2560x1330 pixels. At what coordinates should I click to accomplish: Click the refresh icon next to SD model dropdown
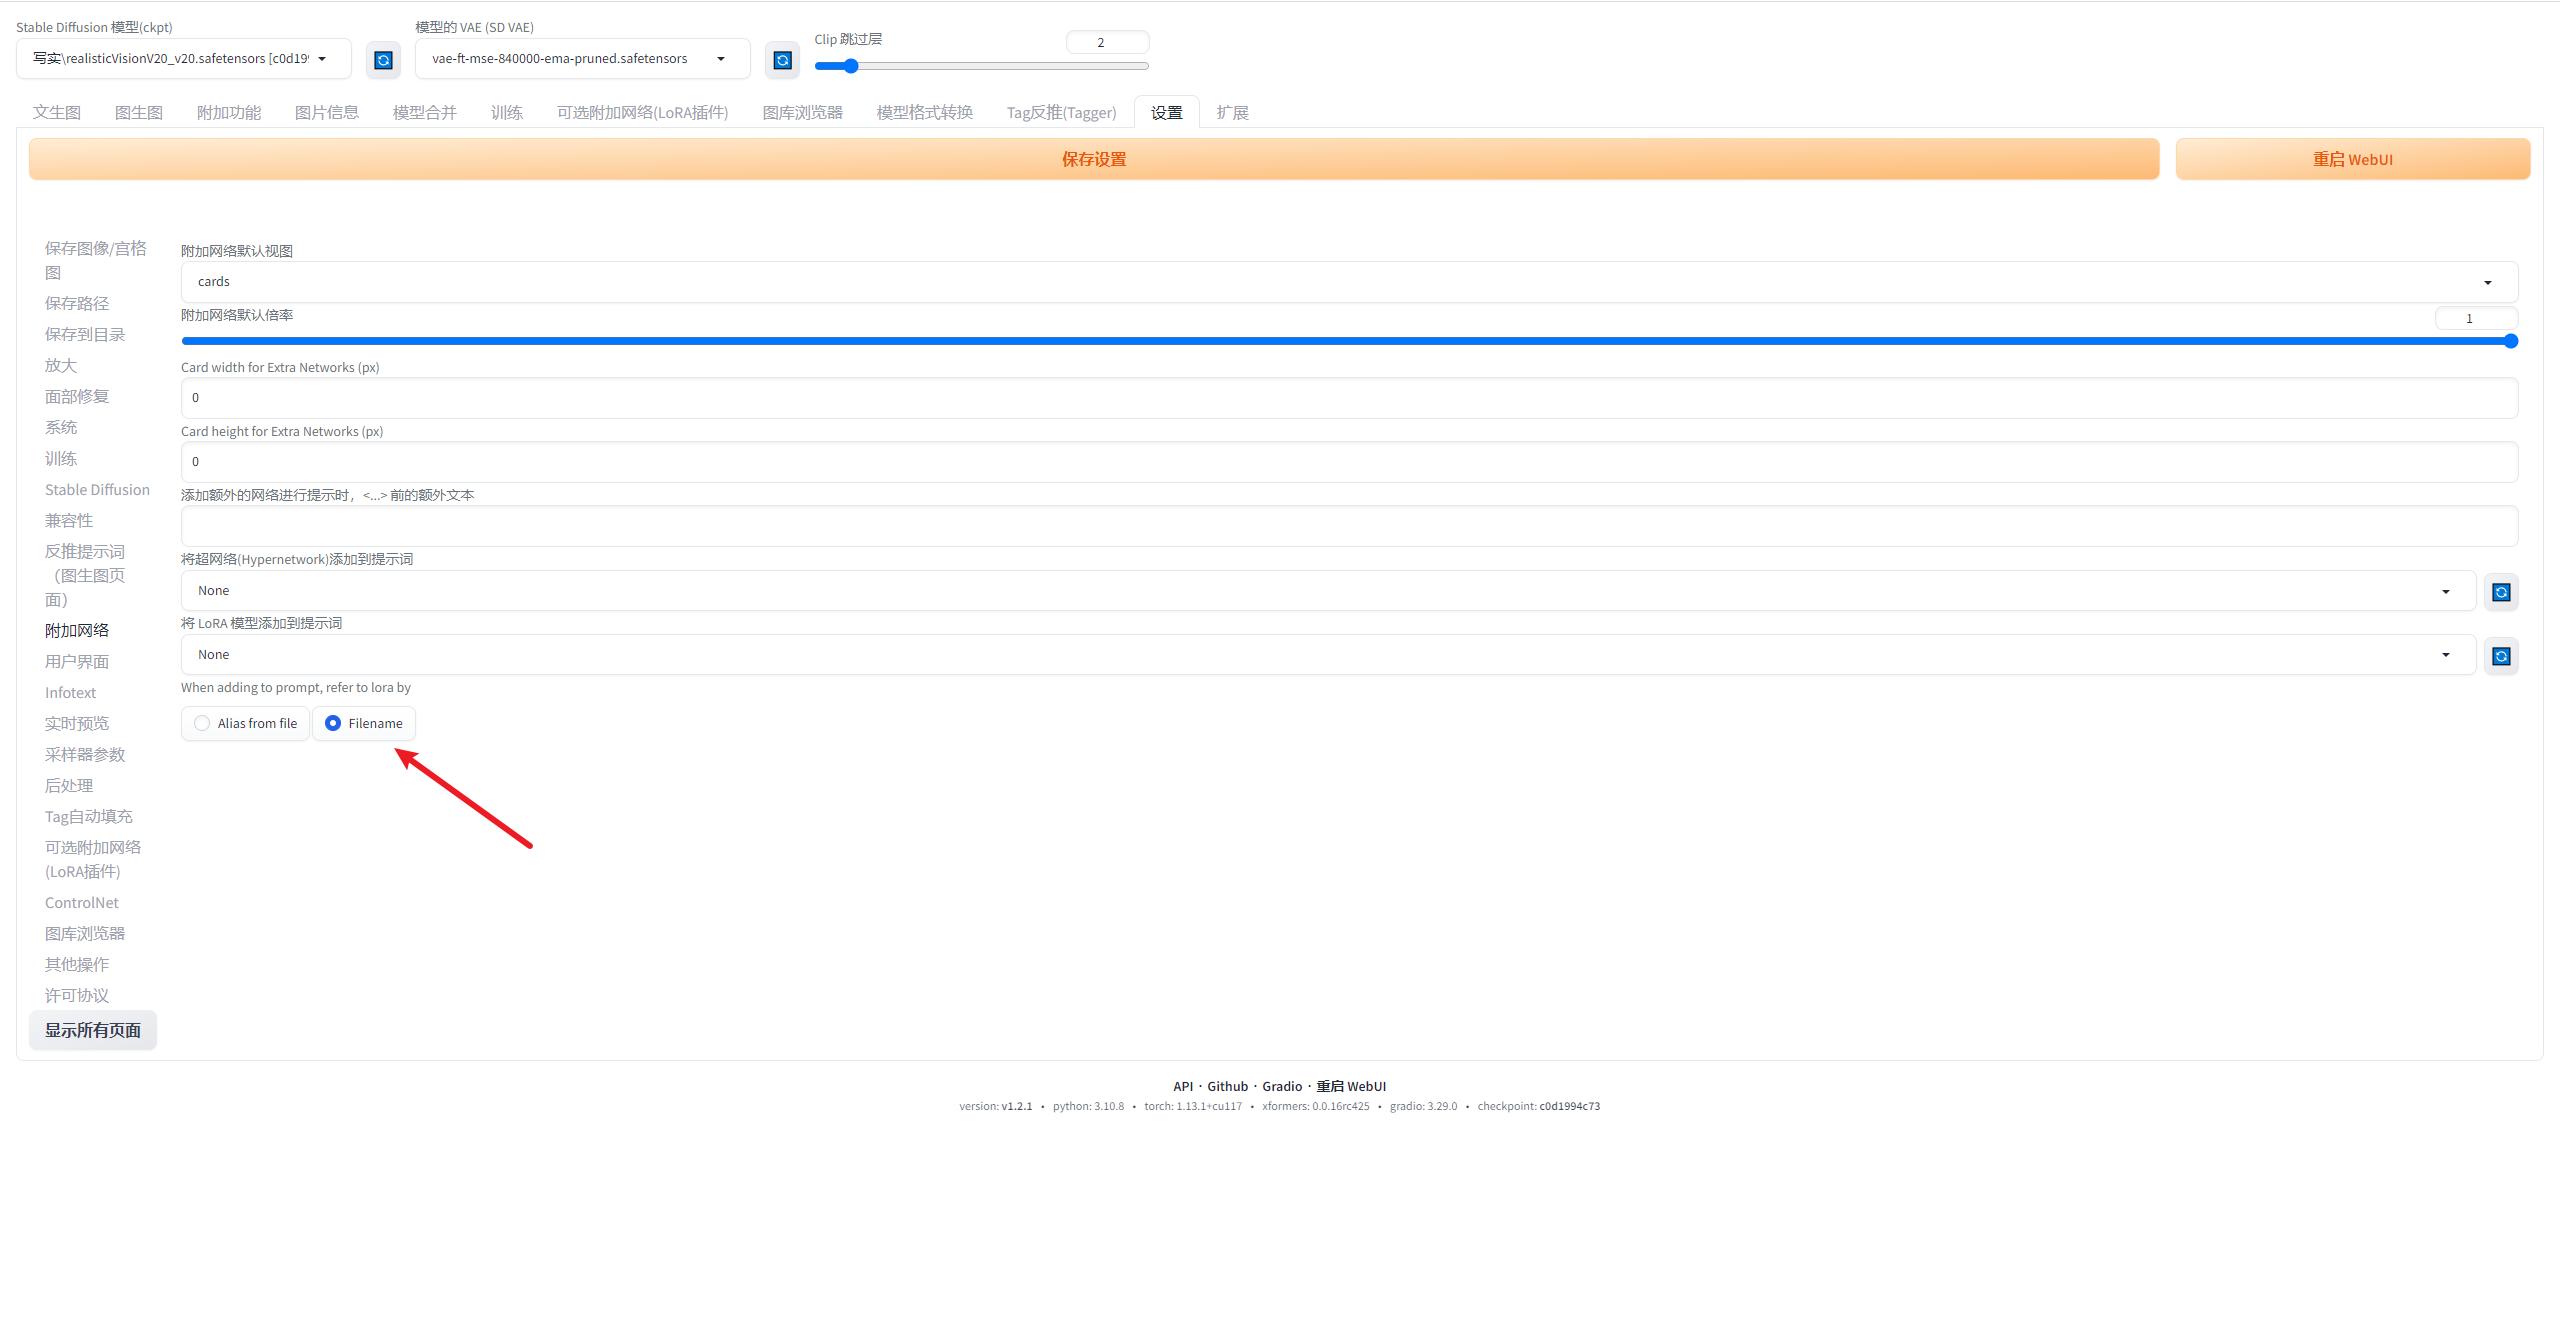click(x=381, y=59)
